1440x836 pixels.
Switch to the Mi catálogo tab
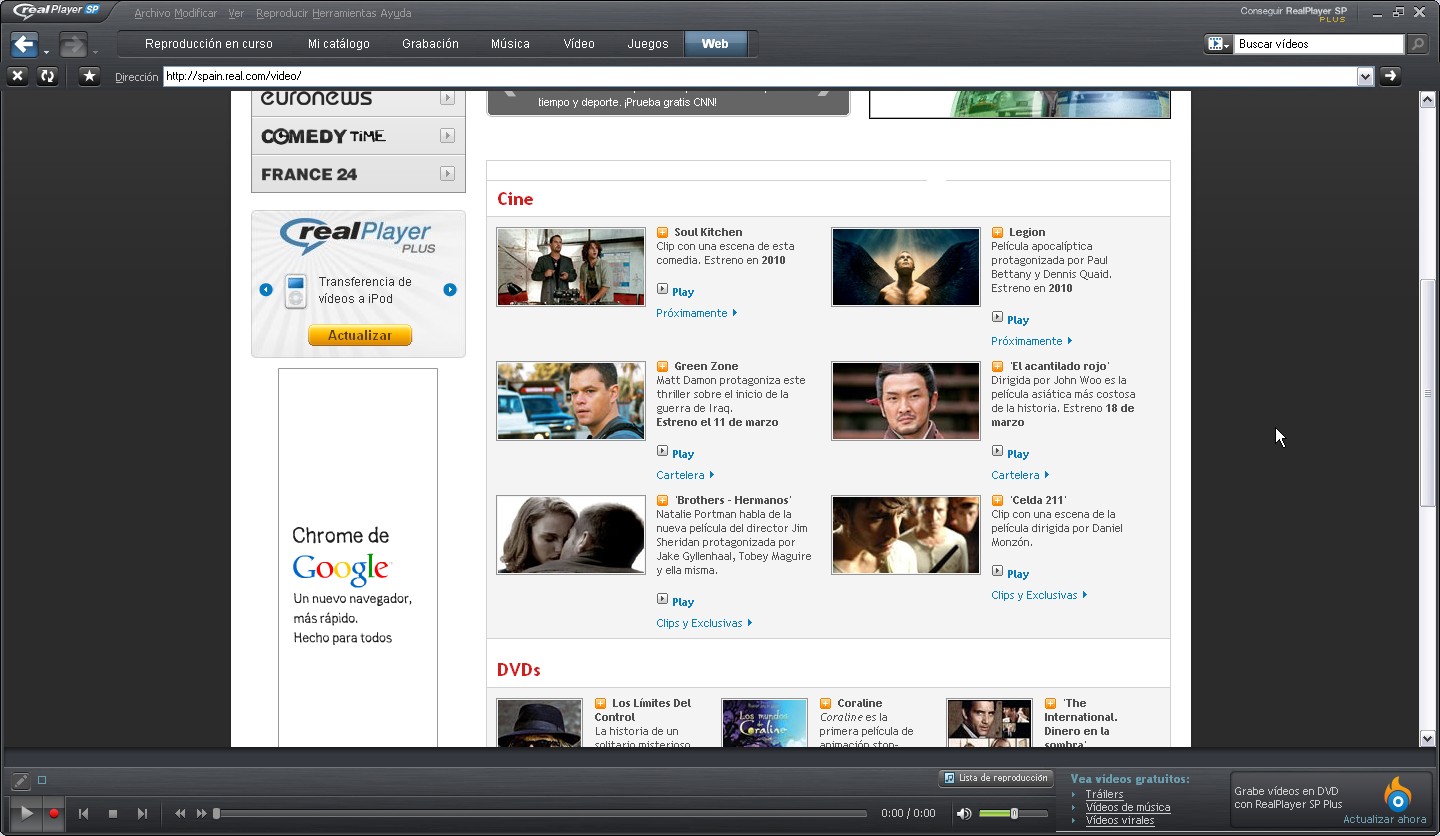coord(339,44)
